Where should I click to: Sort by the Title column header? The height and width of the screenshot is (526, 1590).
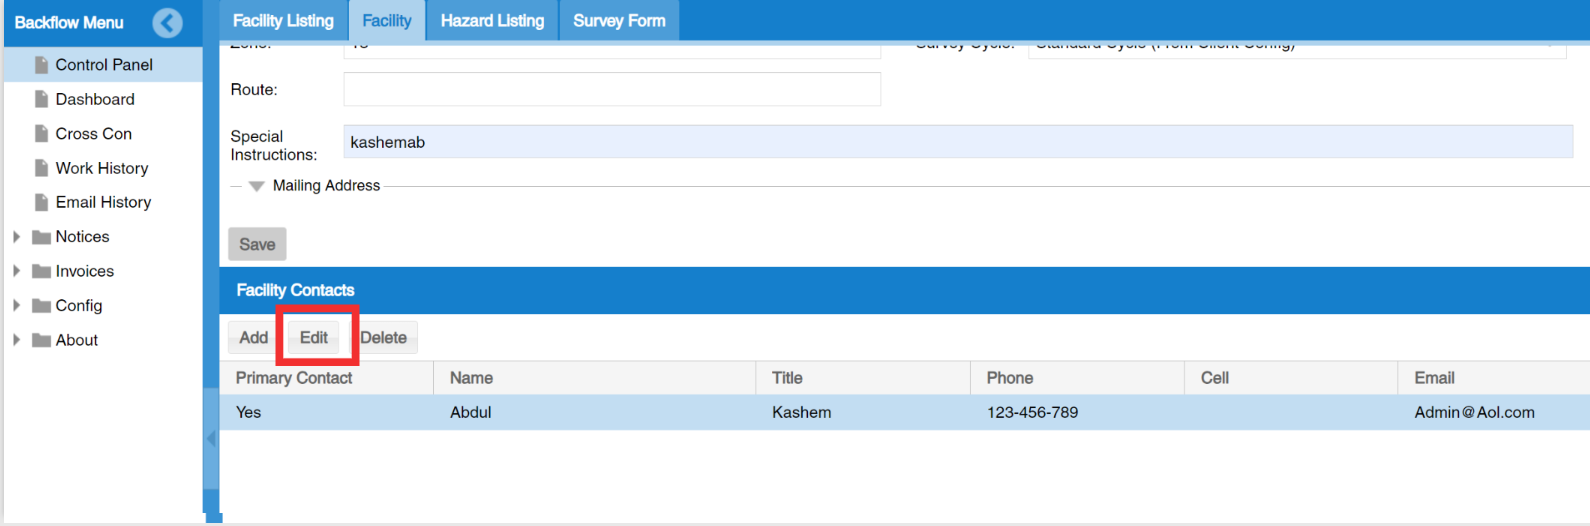point(863,378)
